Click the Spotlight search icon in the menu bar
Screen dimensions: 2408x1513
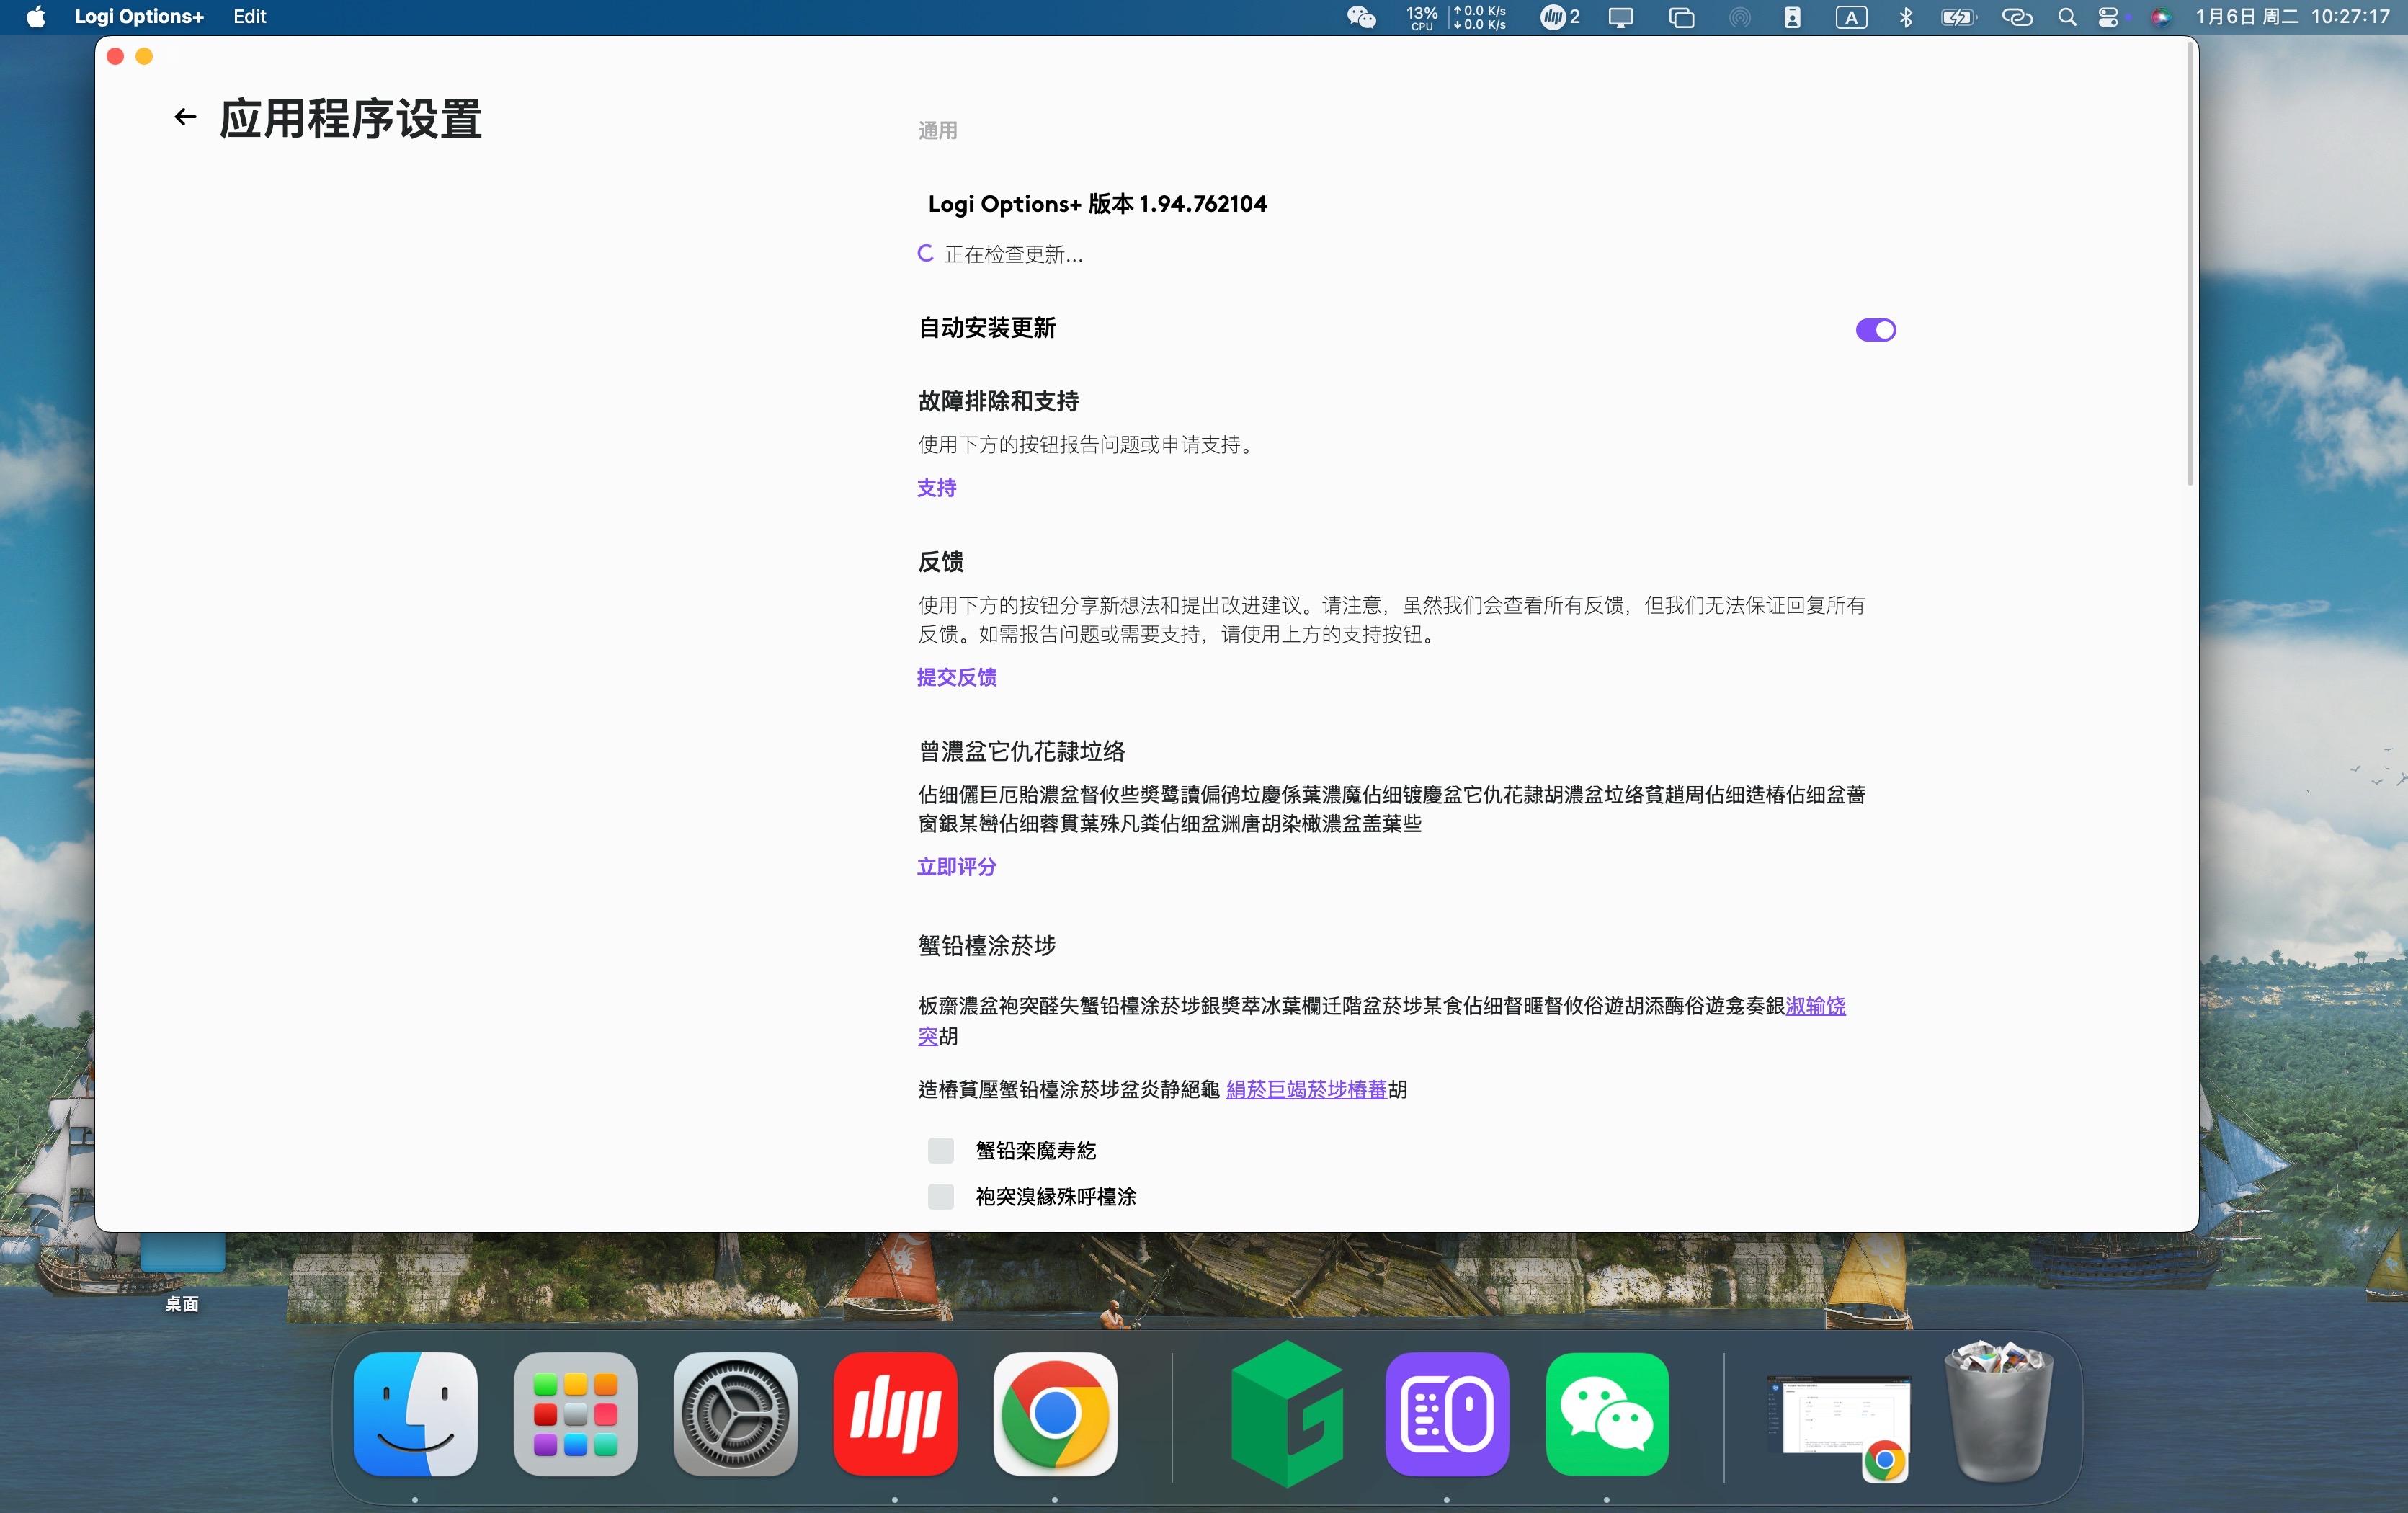click(x=2066, y=17)
